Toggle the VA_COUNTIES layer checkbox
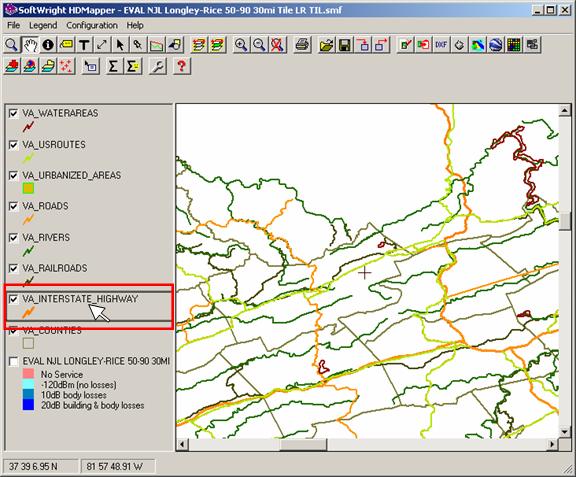Screen dimensions: 576x477 pyautogui.click(x=14, y=331)
